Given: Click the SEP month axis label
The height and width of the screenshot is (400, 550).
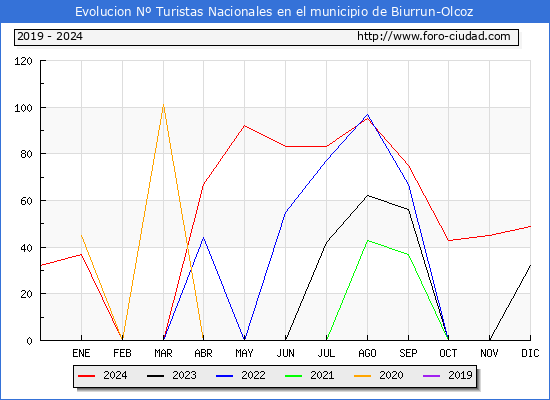Looking at the screenshot, I should click(408, 353).
